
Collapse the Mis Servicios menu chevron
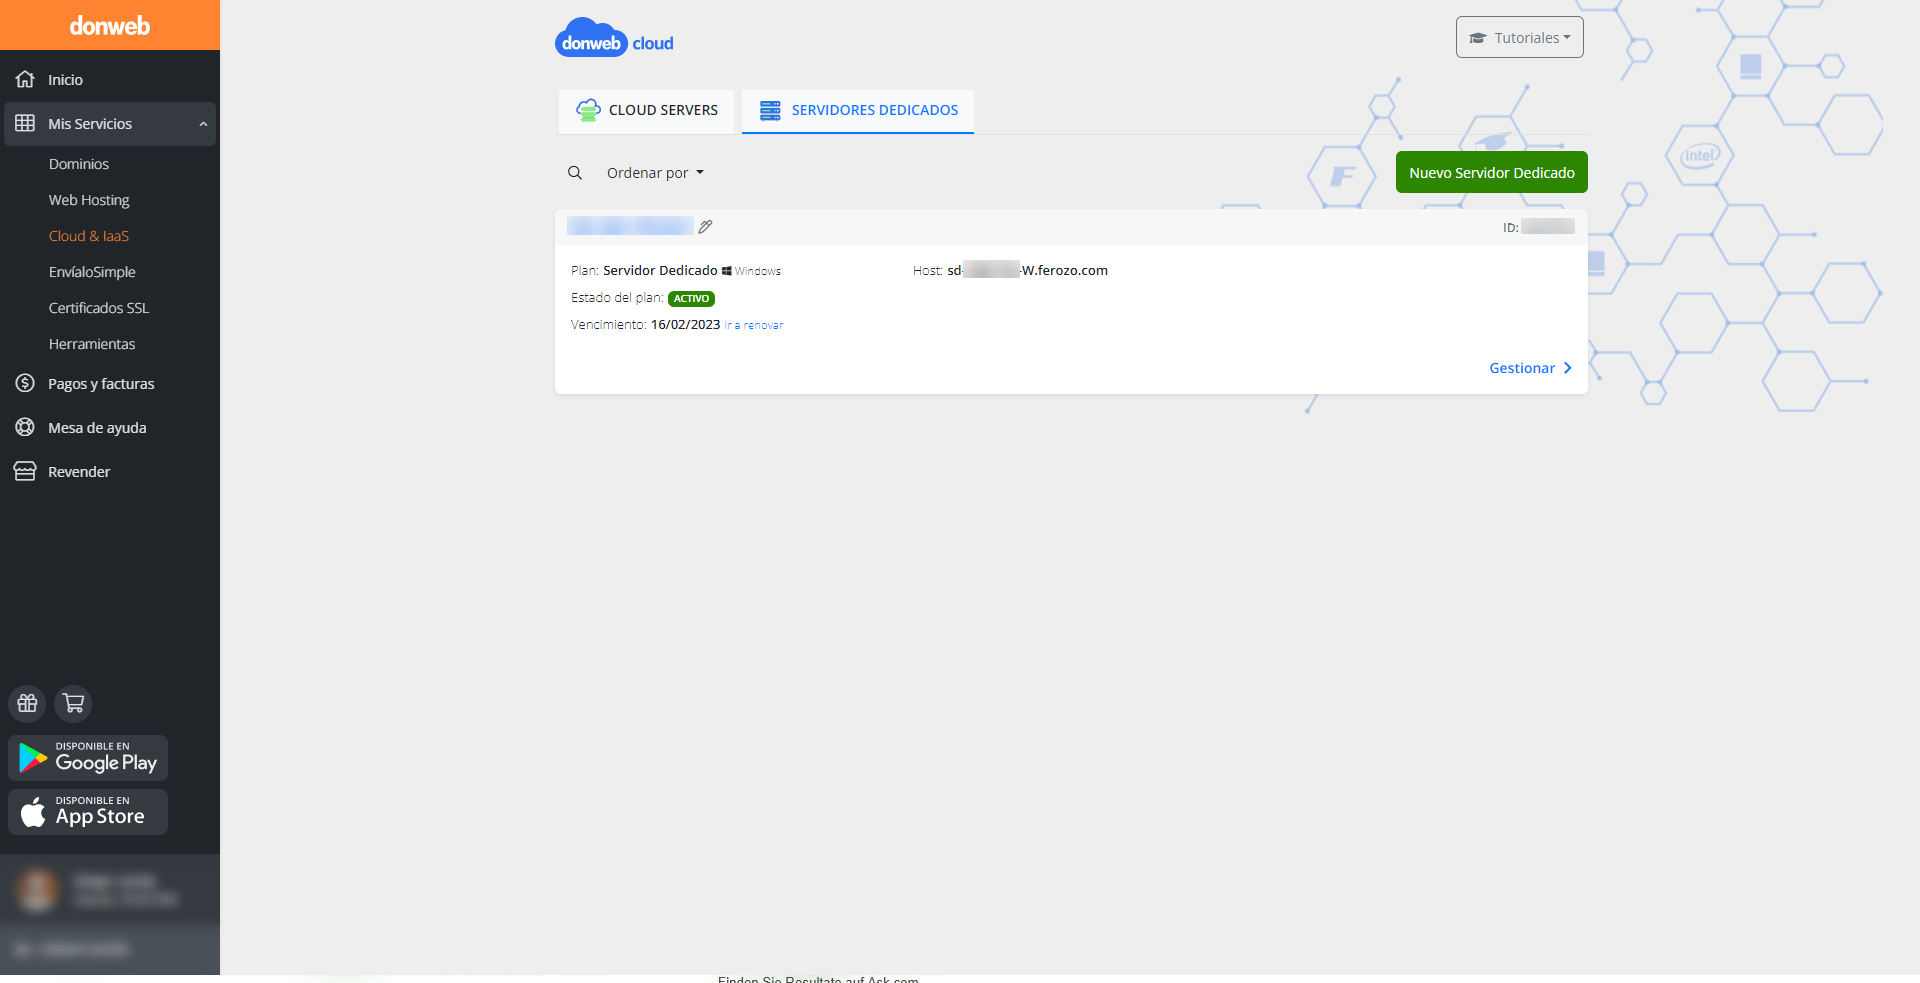click(203, 124)
